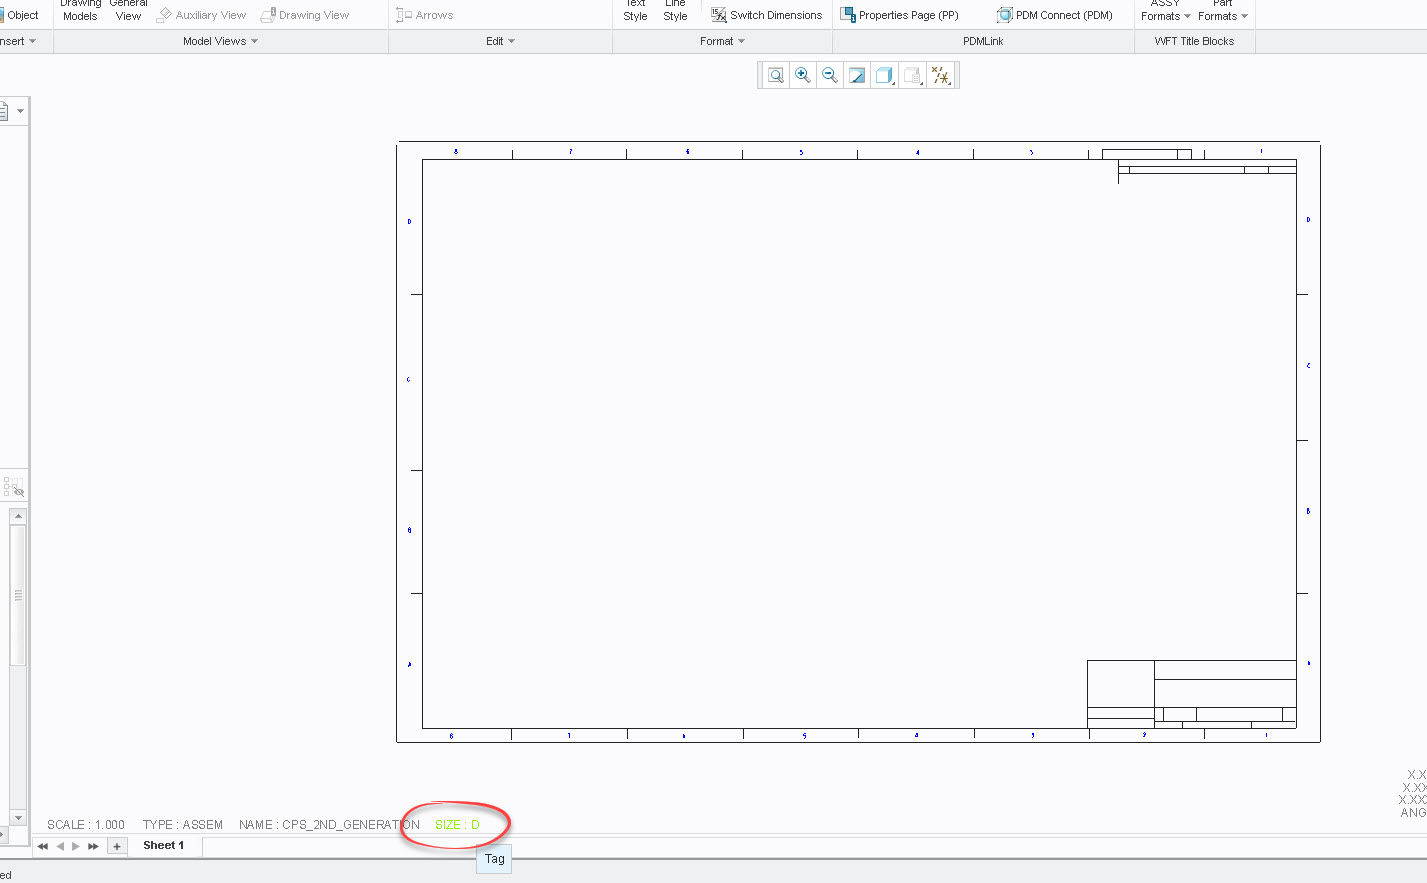Click the last-sheet navigation arrow
This screenshot has height=883, width=1427.
coord(93,845)
